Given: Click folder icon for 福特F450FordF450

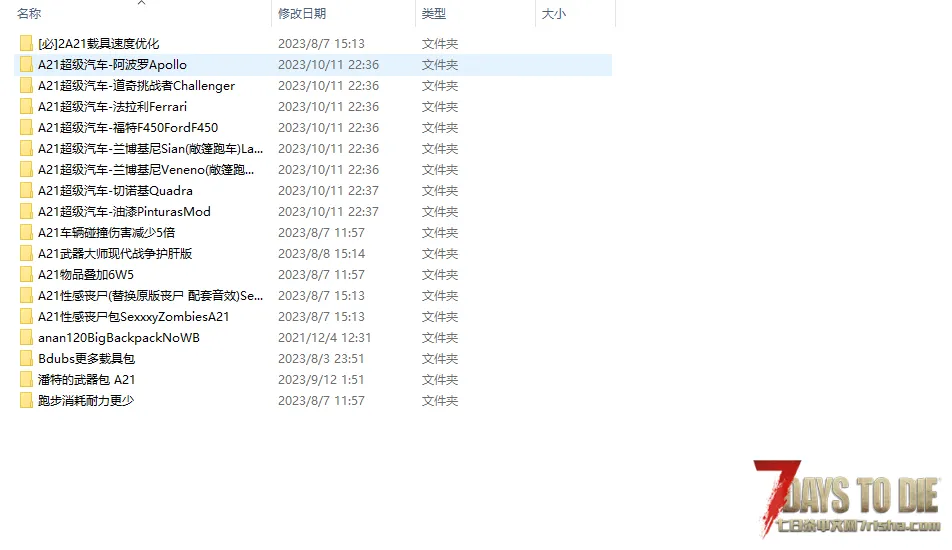Looking at the screenshot, I should pyautogui.click(x=26, y=128).
